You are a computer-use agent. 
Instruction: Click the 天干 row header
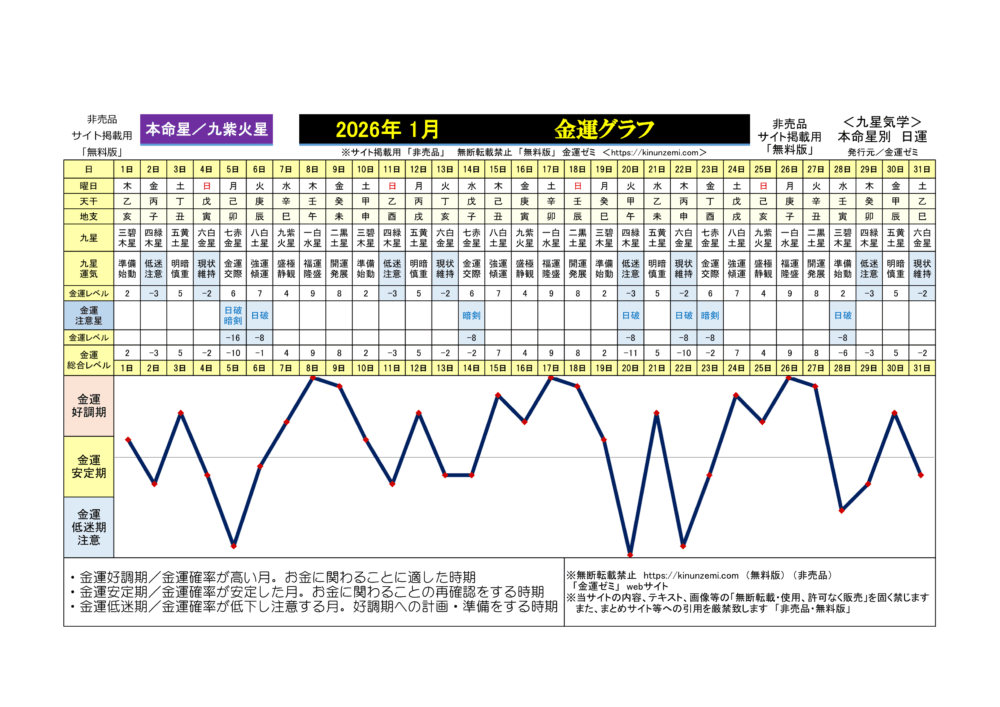[89, 201]
